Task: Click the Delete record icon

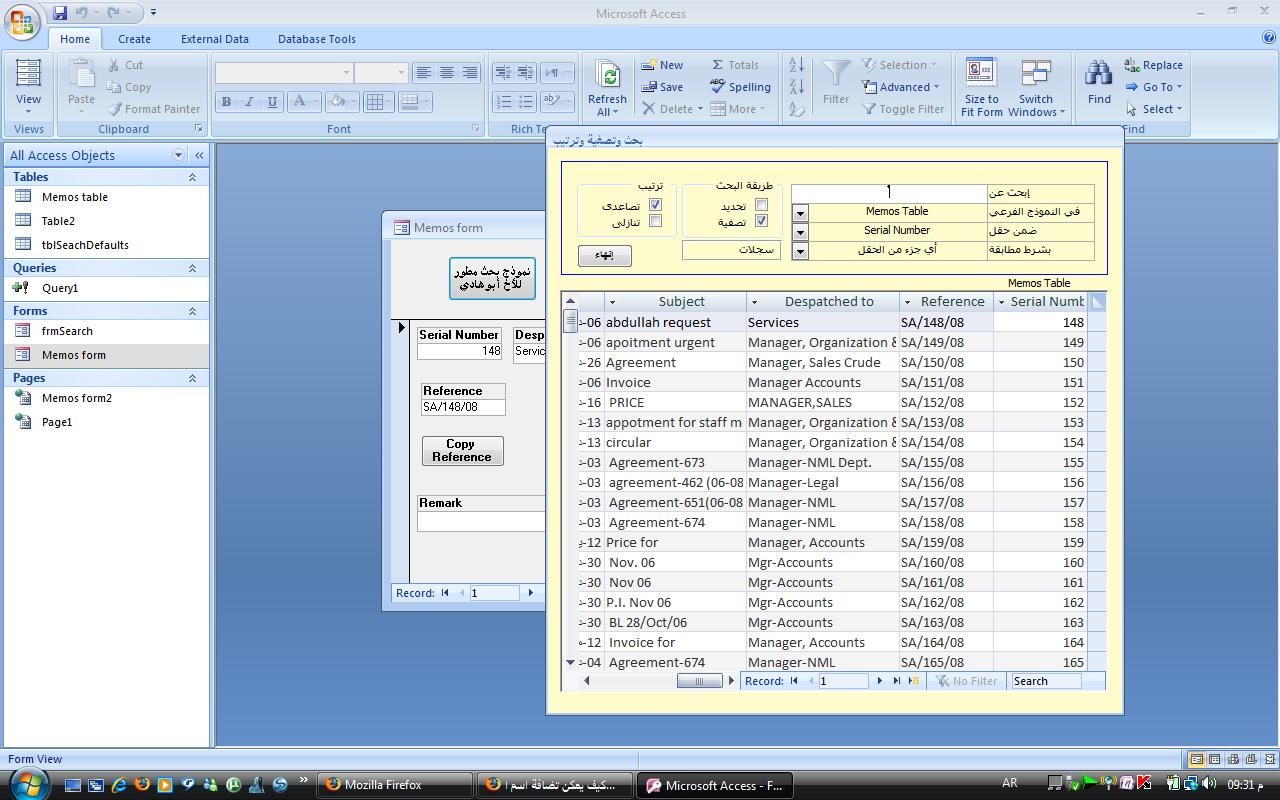Action: click(x=649, y=108)
